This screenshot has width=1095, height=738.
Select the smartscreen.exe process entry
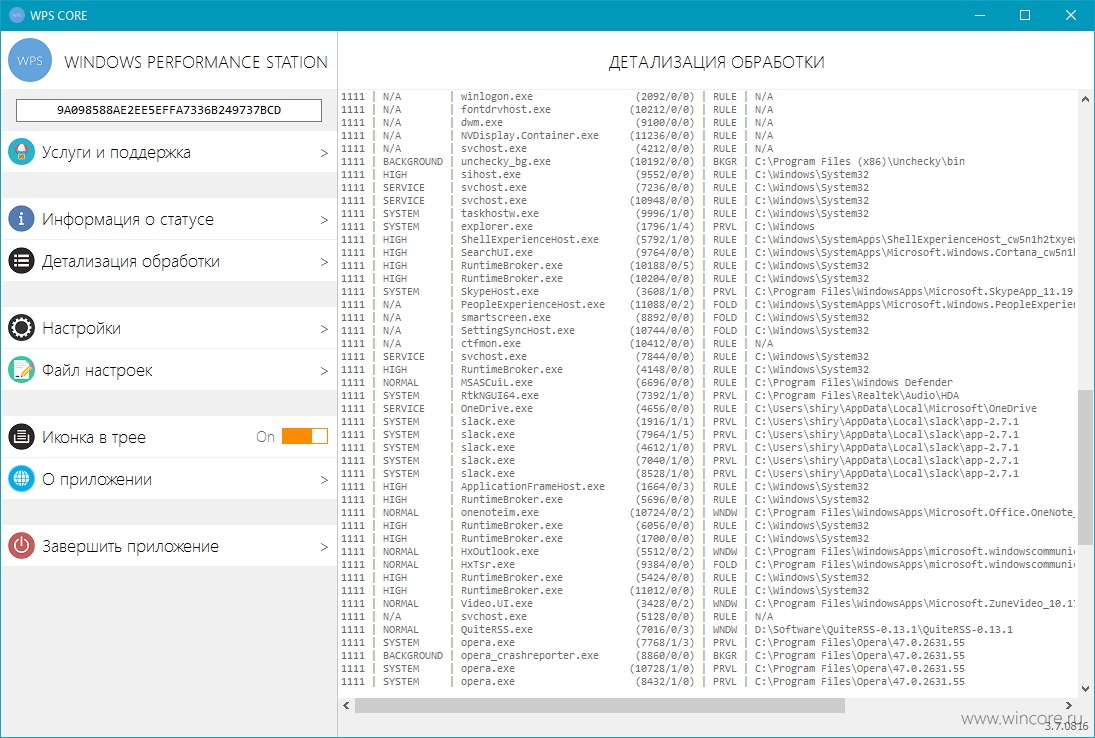pyautogui.click(x=708, y=318)
